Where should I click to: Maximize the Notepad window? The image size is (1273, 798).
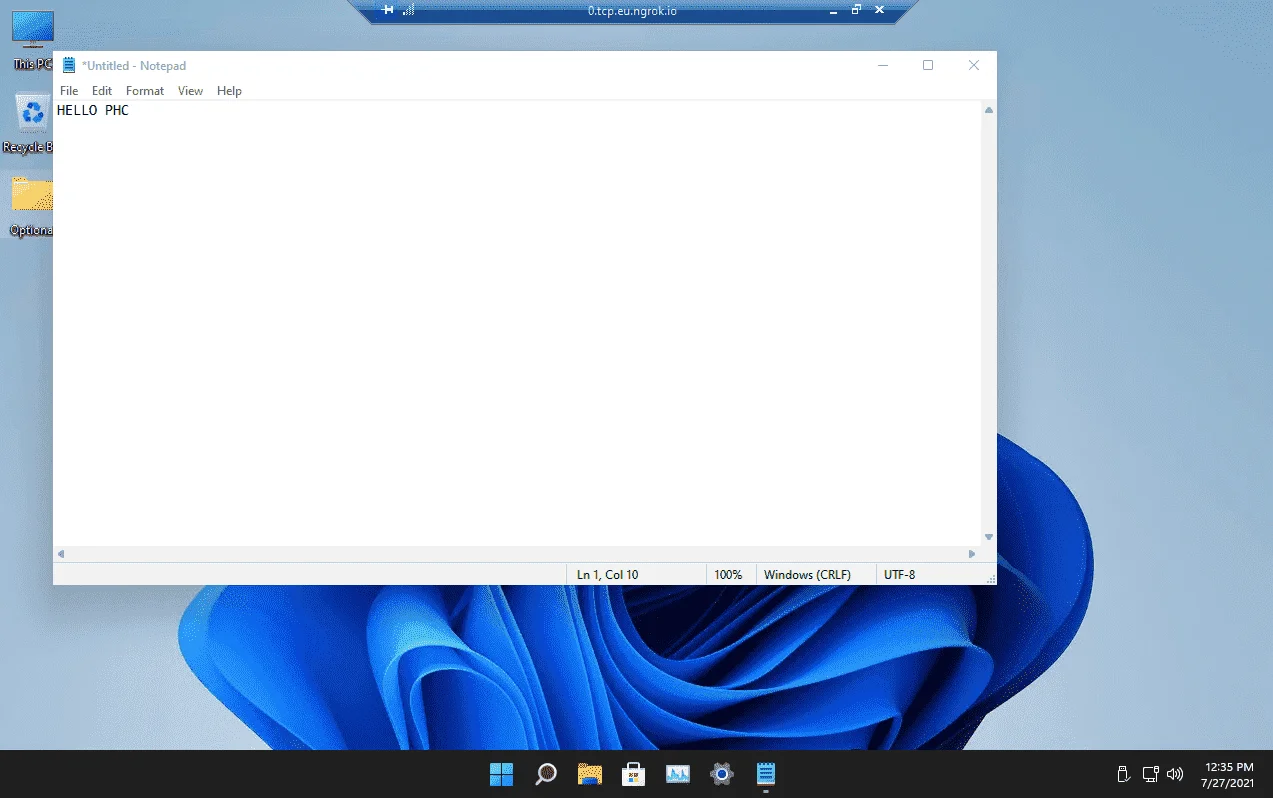[928, 65]
